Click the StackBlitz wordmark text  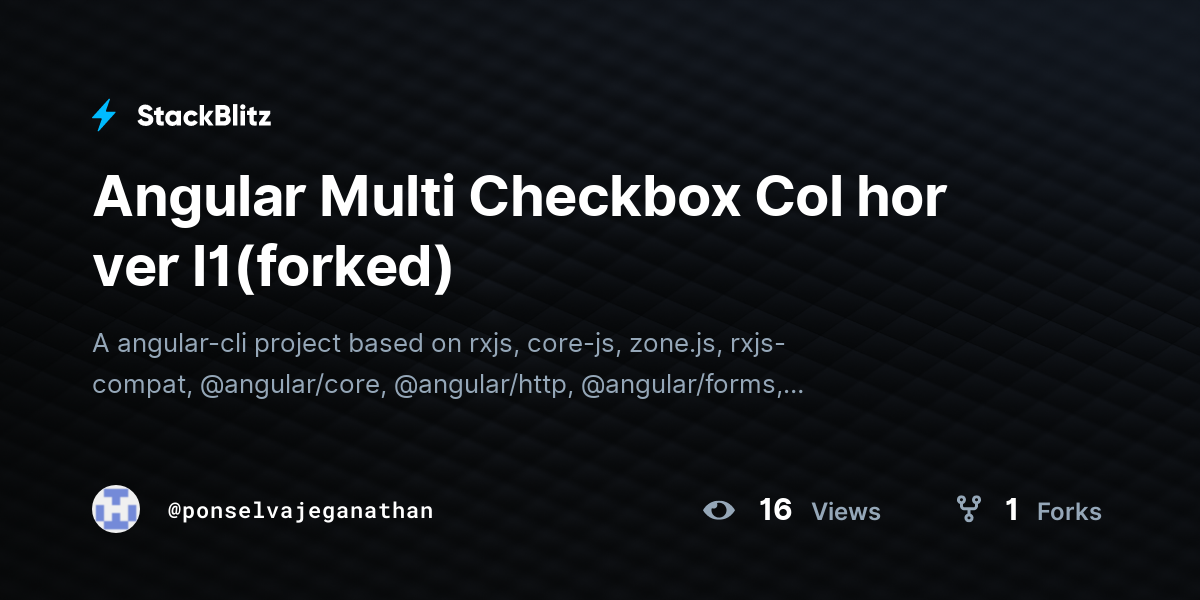(204, 116)
